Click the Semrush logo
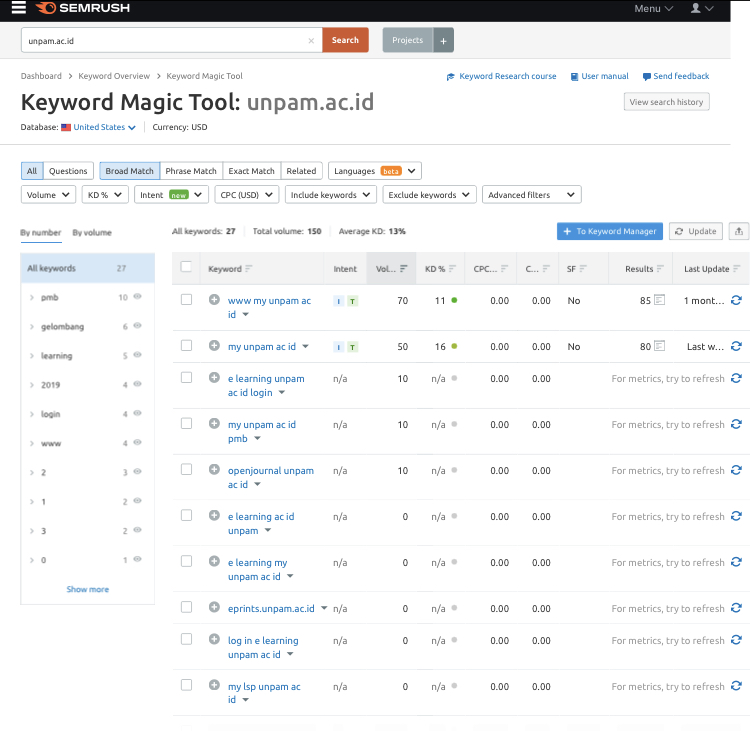 click(x=83, y=8)
